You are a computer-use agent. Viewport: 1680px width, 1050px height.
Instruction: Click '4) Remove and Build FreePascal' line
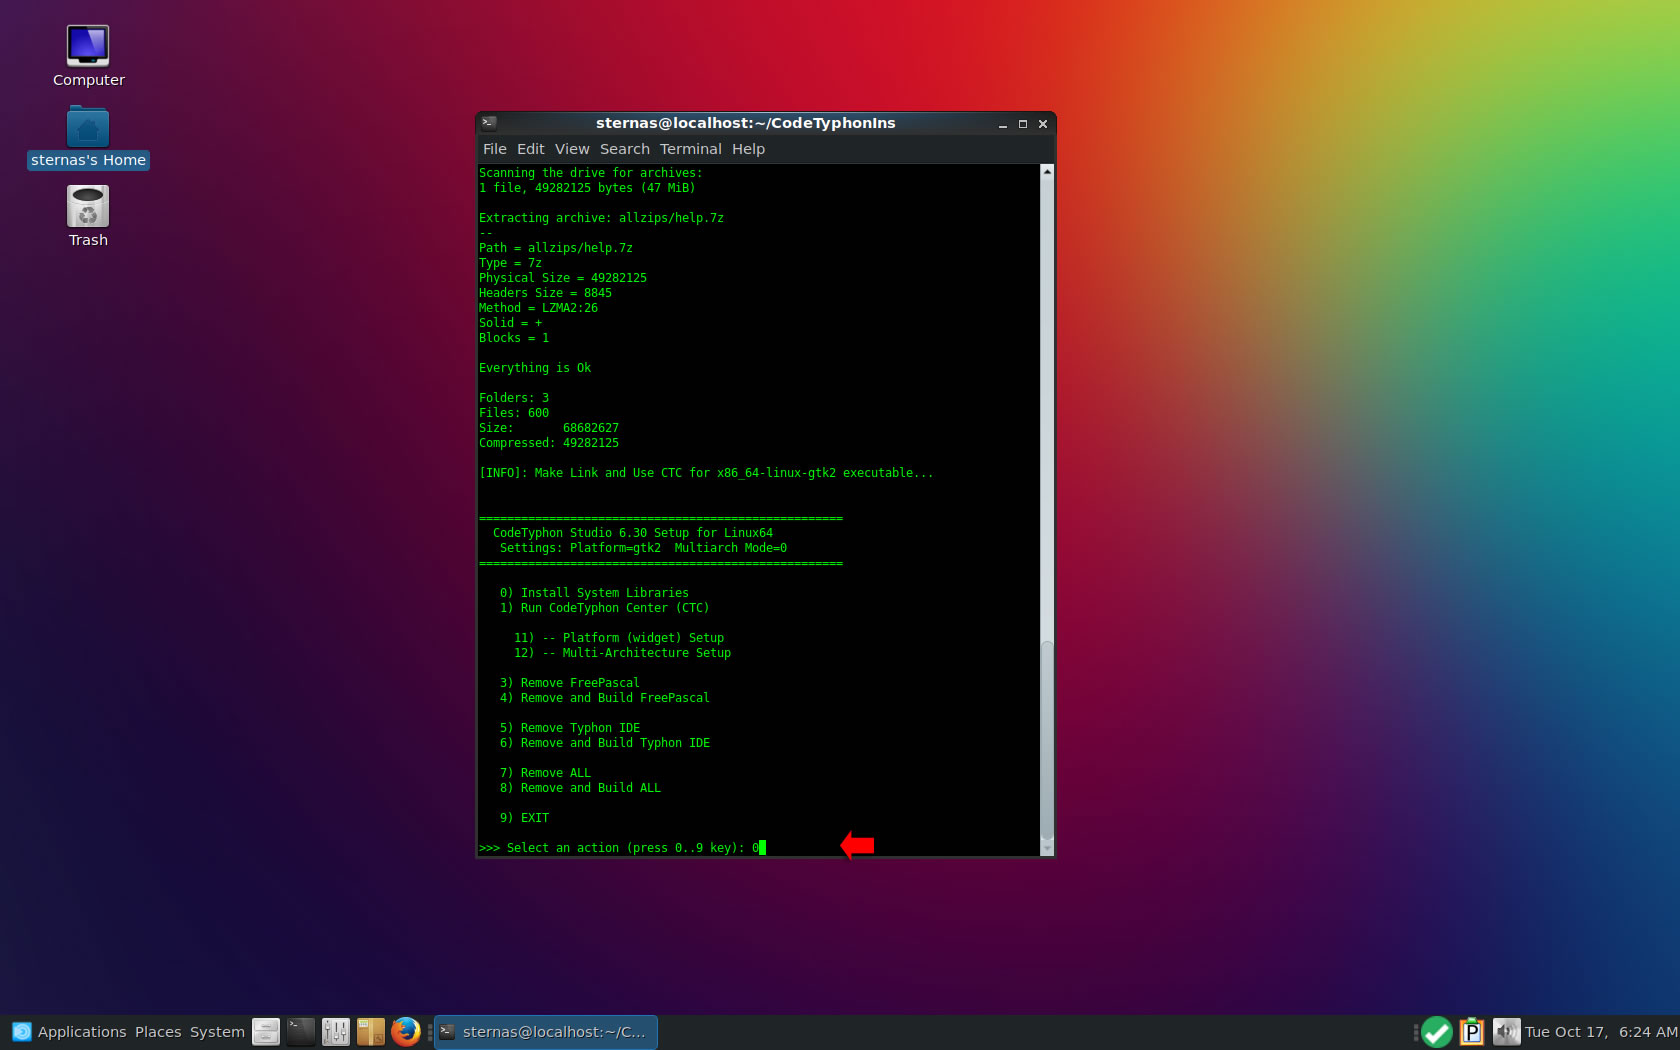click(605, 698)
